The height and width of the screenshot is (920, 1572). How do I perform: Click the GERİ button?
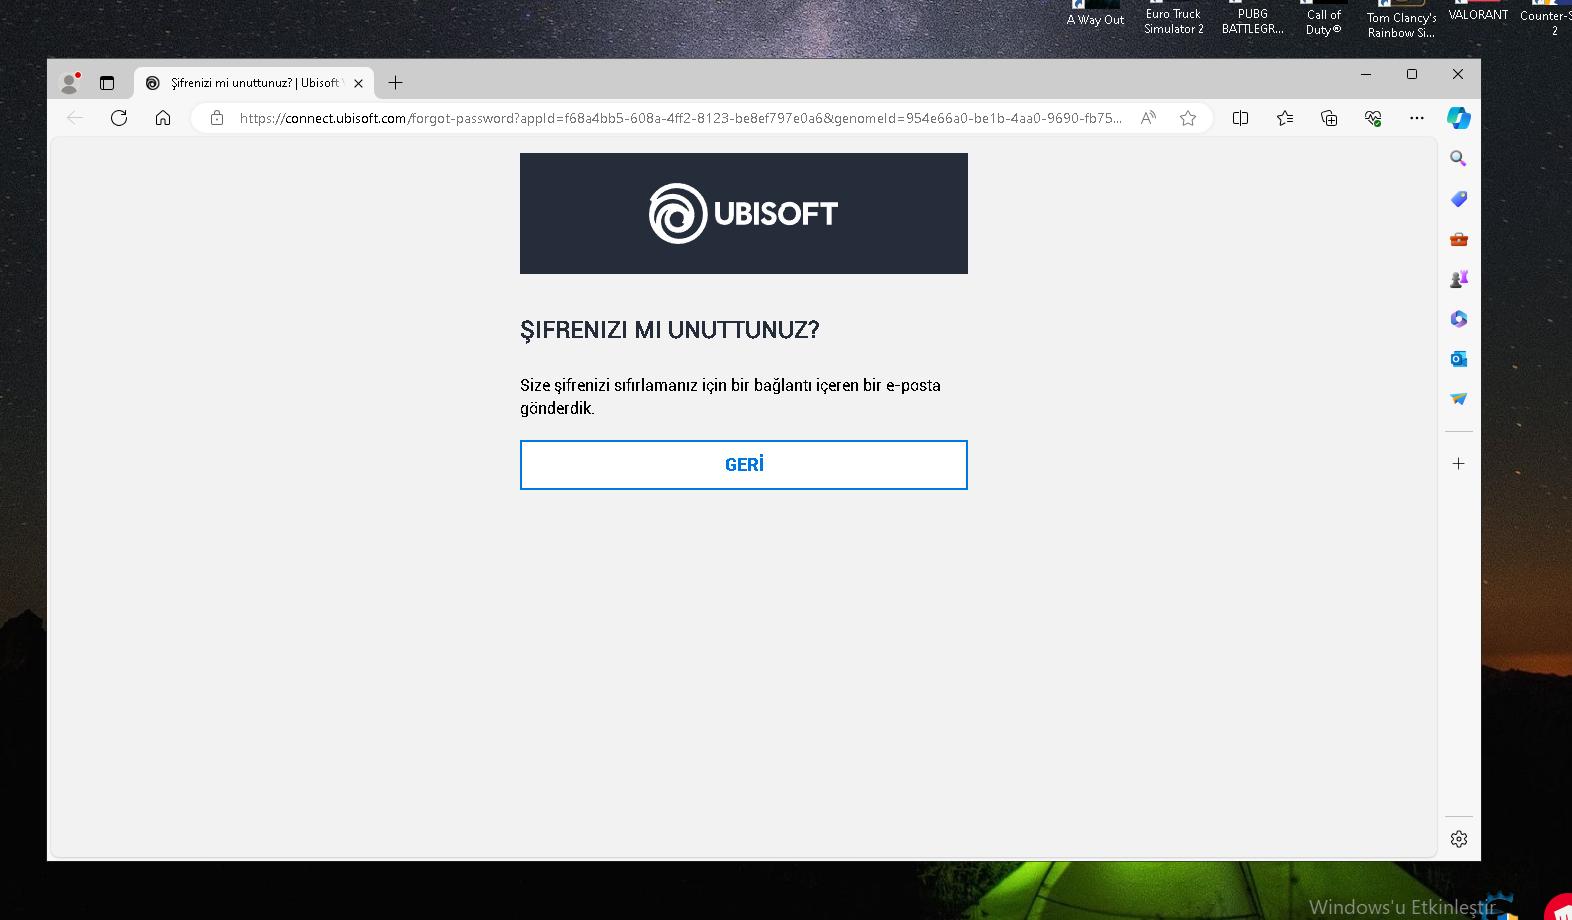click(744, 465)
